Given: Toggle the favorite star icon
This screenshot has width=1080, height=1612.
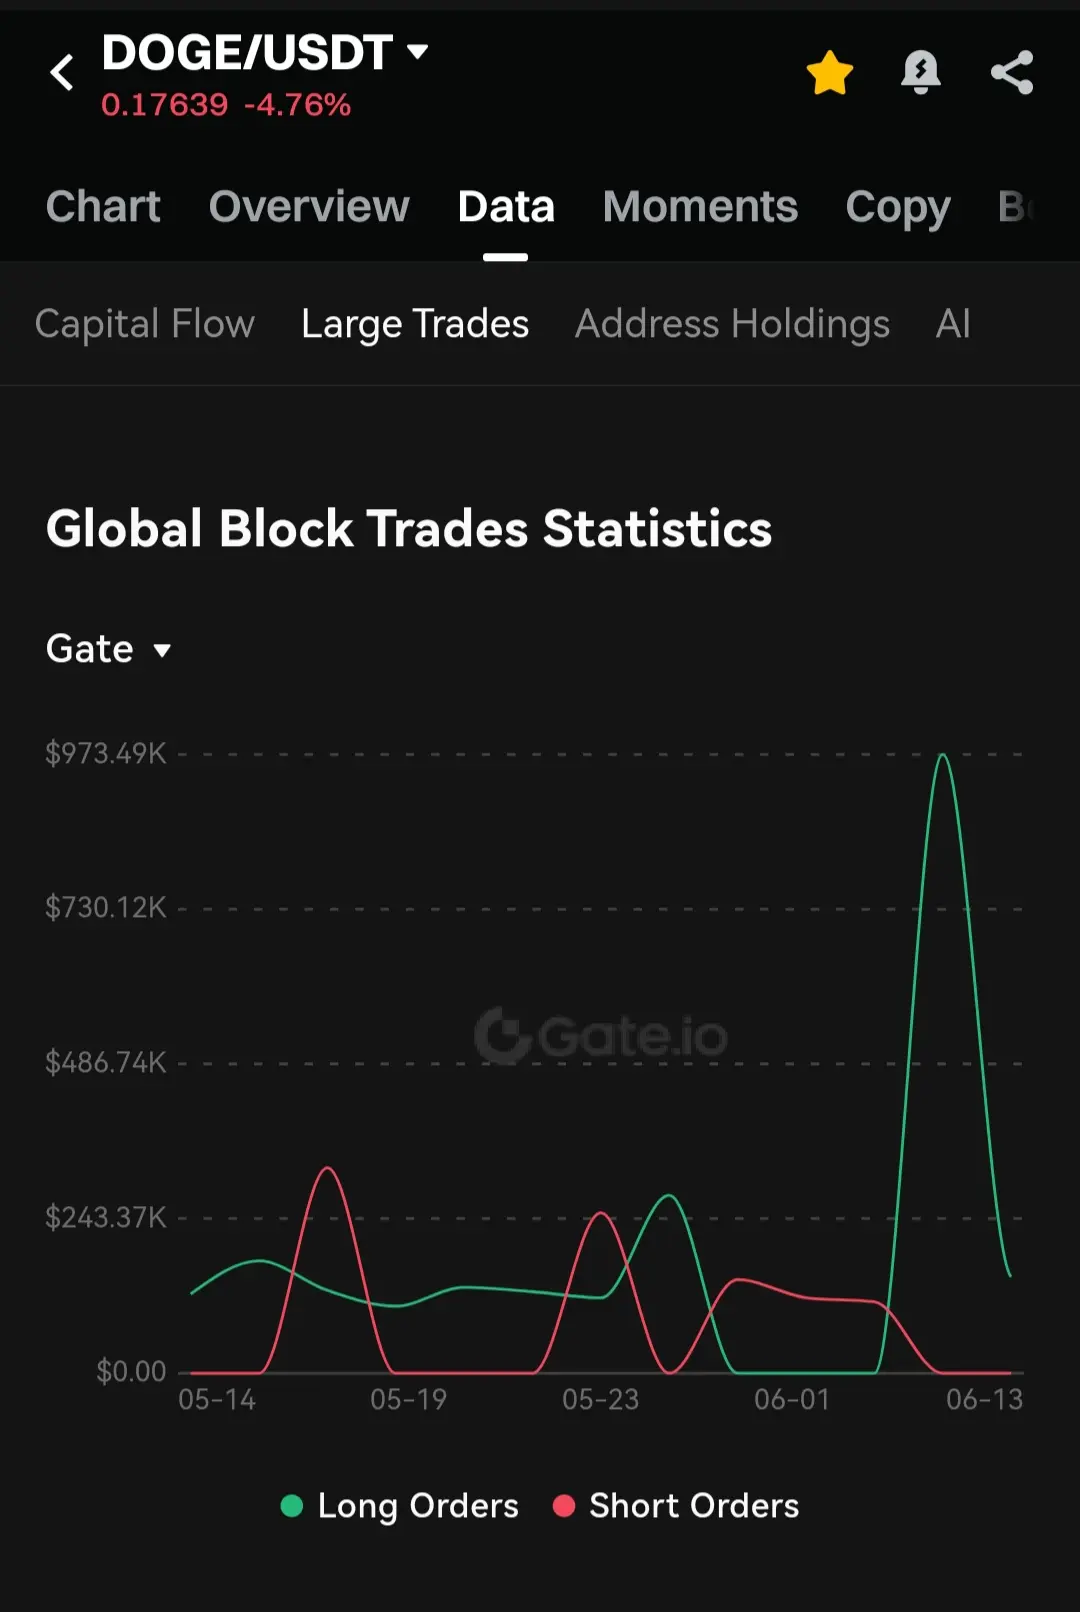Looking at the screenshot, I should tap(829, 73).
